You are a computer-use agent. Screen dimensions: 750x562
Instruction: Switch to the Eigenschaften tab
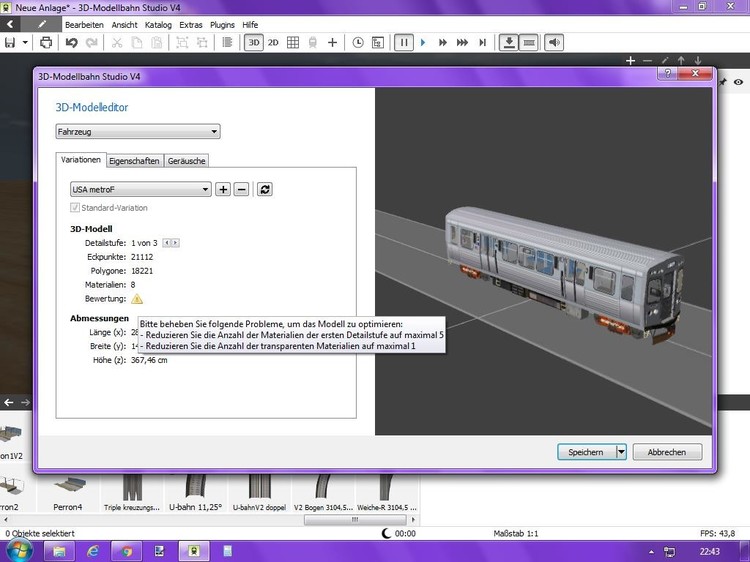[x=134, y=161]
